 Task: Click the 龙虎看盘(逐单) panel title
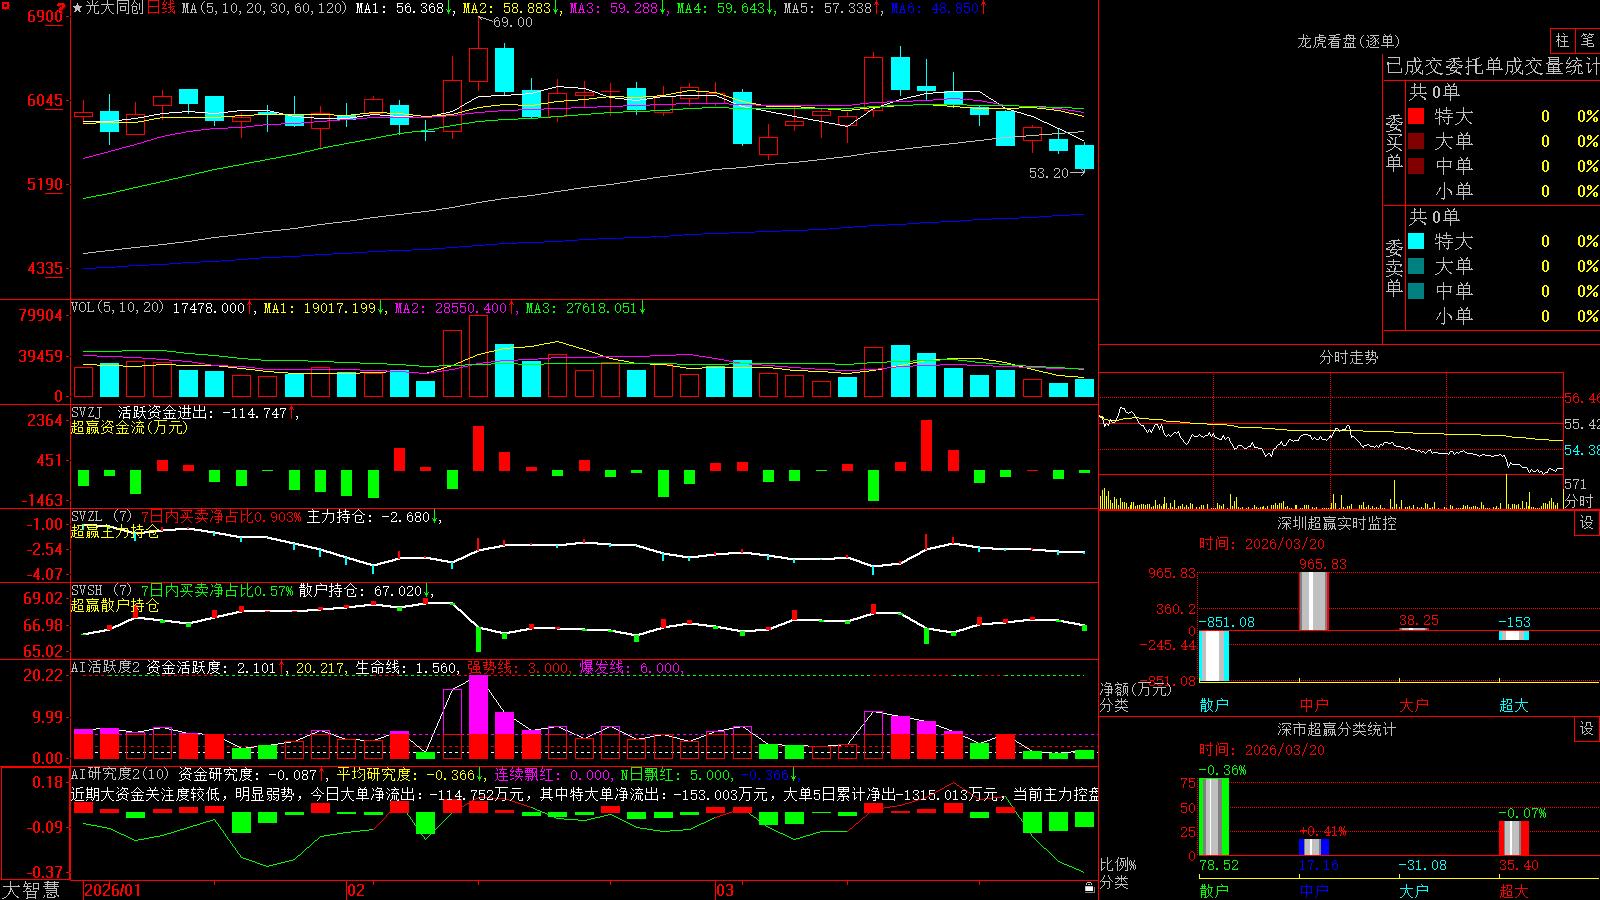[1348, 41]
